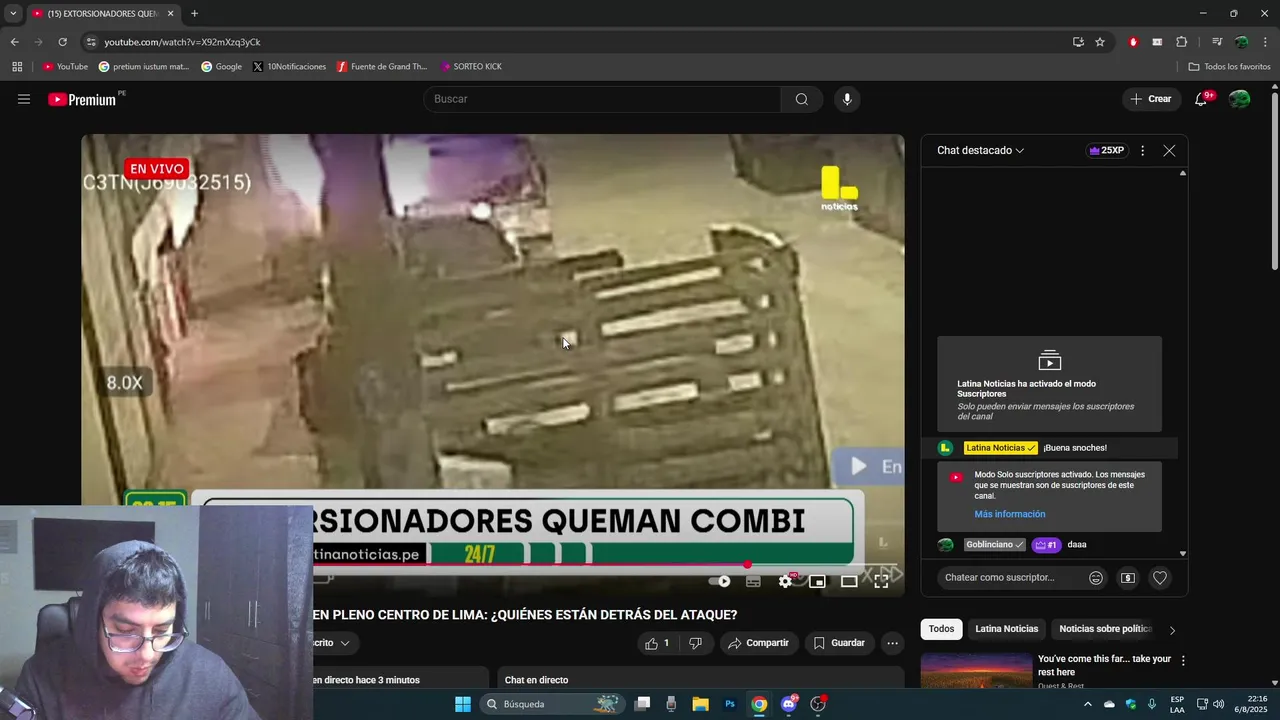Install app icon in address bar

[1078, 42]
